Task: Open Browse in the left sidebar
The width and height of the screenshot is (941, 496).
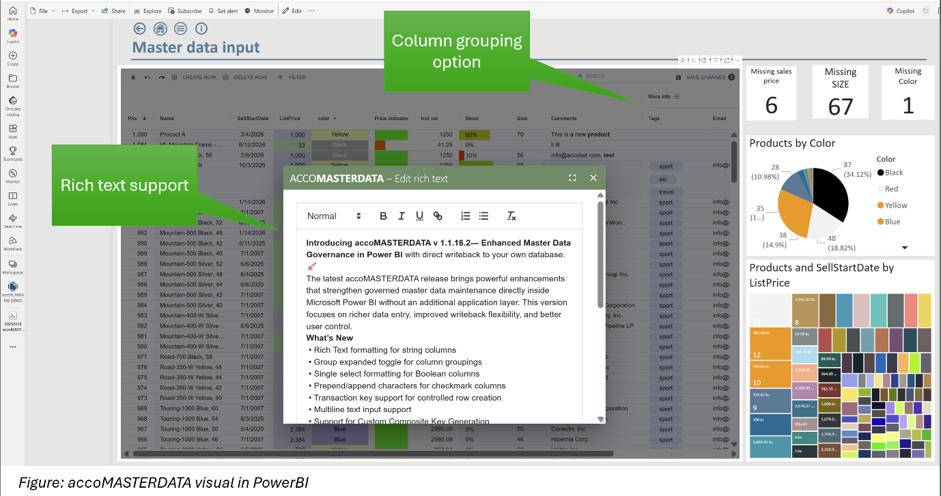Action: click(13, 81)
